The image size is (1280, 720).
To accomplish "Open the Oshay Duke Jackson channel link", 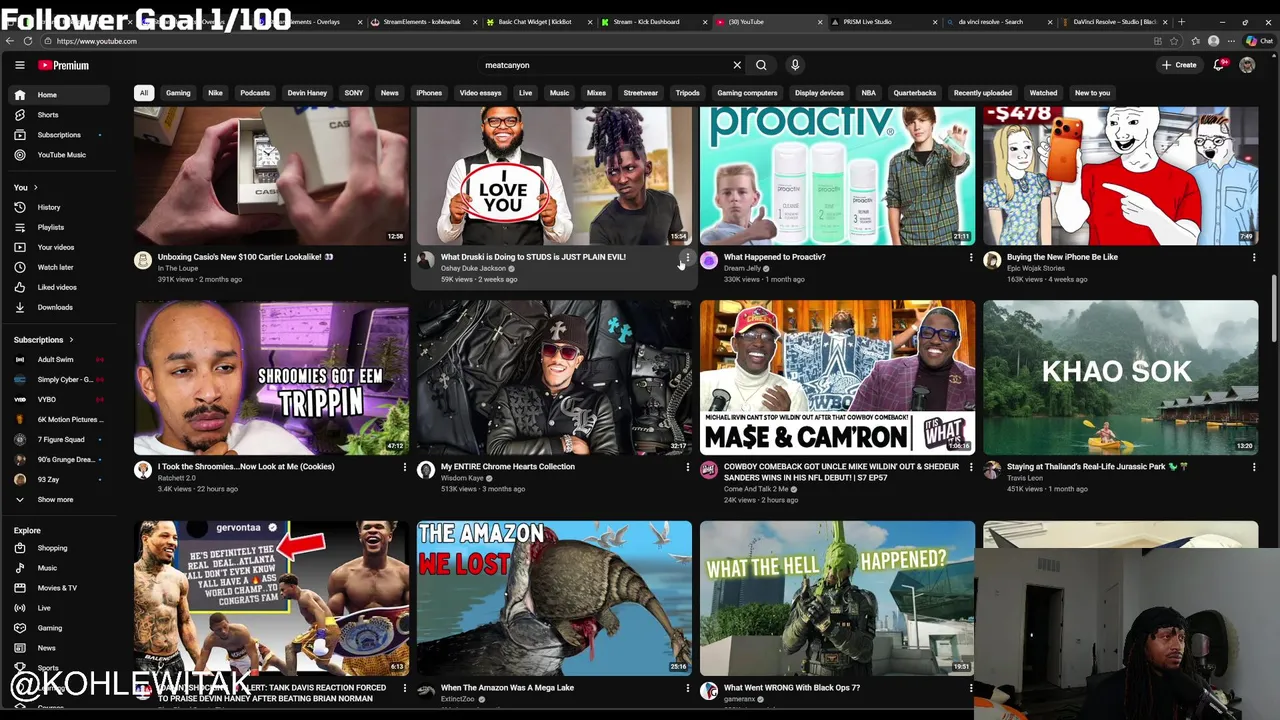I will [473, 268].
